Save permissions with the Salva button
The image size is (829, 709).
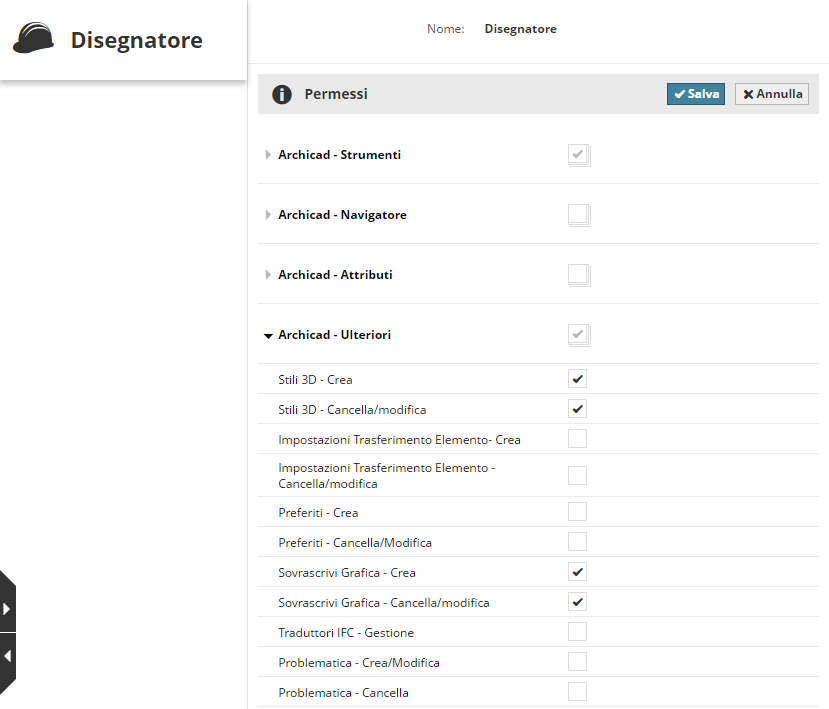[x=696, y=94]
